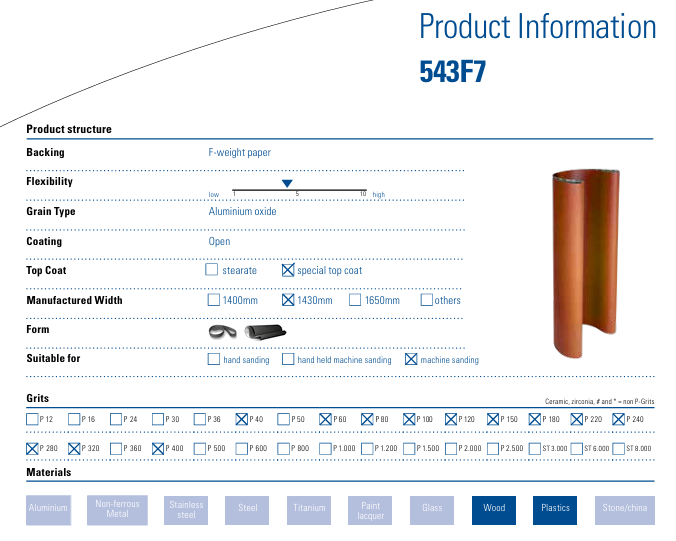
Task: Toggle the stearate checkbox
Action: [212, 269]
